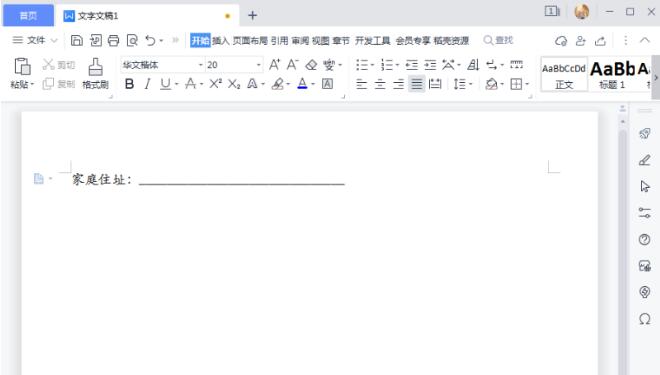This screenshot has height=375, width=660.
Task: Toggle bold formatting button
Action: tap(130, 84)
